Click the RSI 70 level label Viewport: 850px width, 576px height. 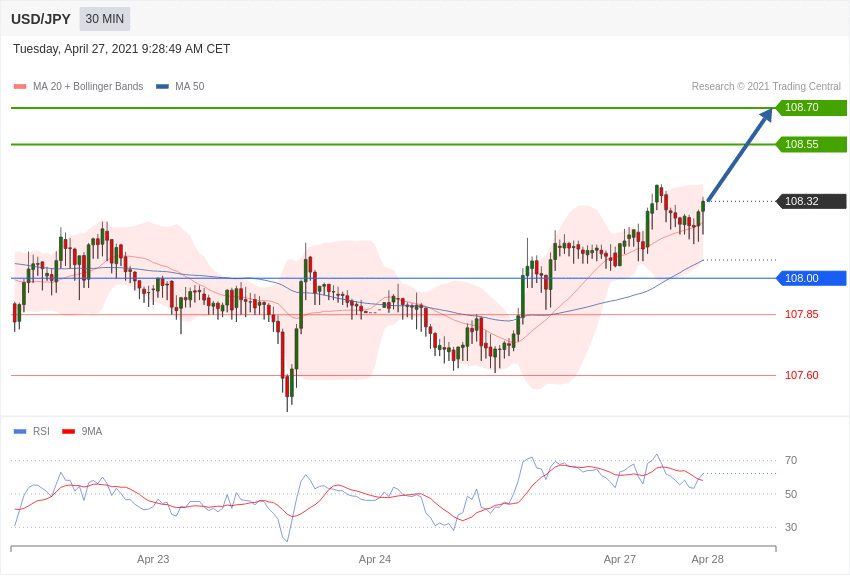[x=791, y=460]
